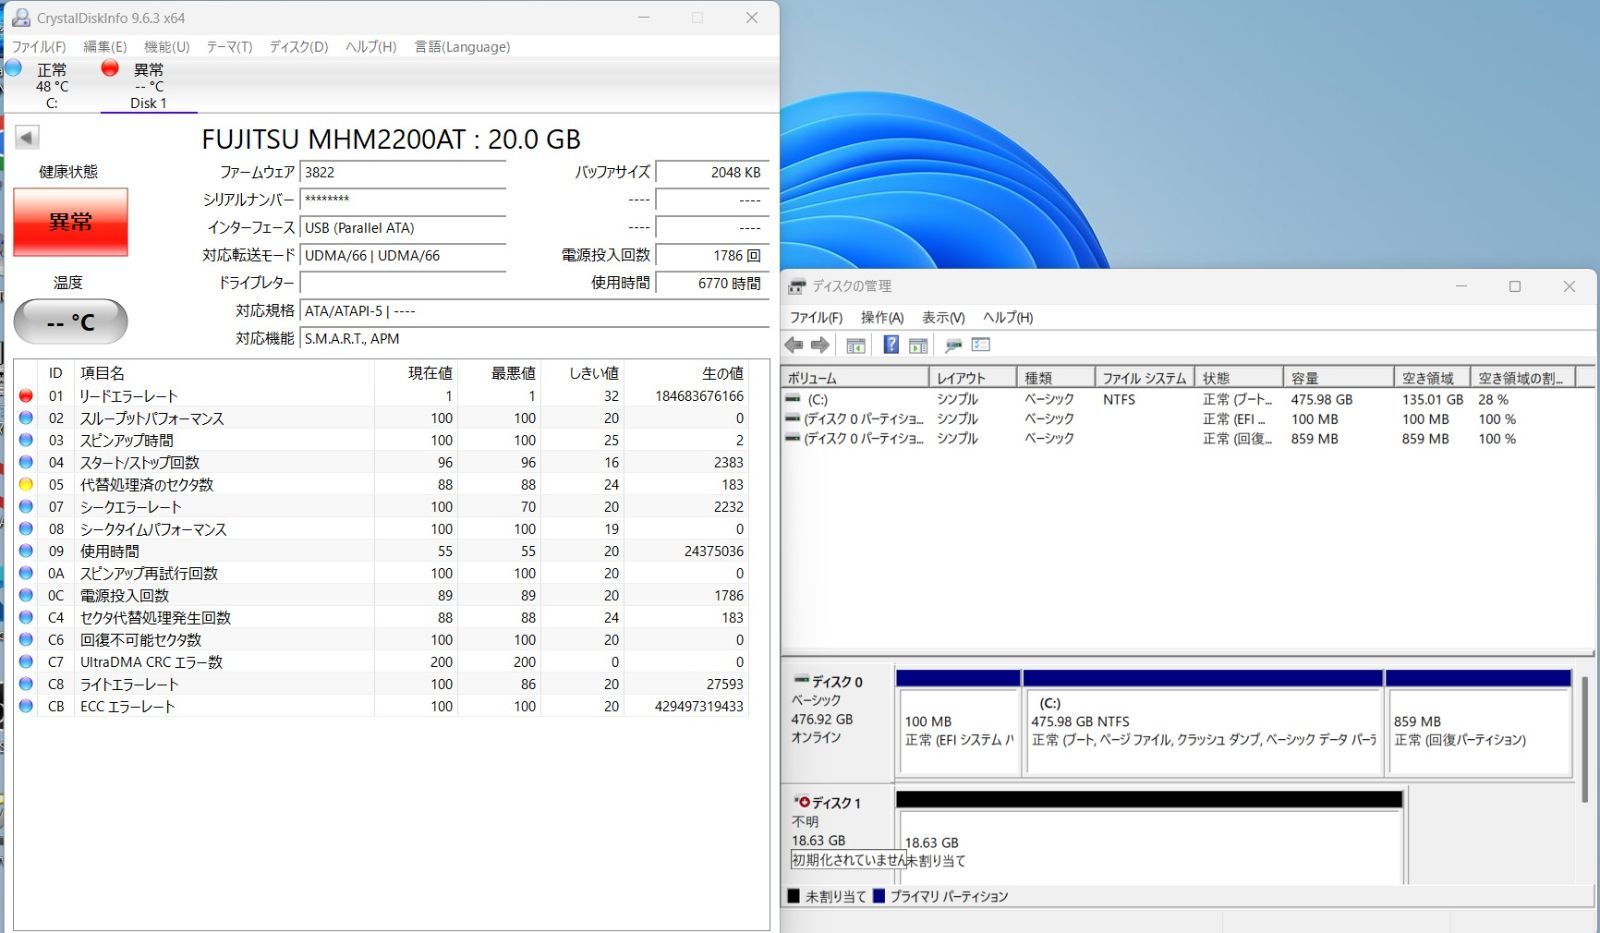Click the blue status dot for ID 09

pyautogui.click(x=26, y=551)
